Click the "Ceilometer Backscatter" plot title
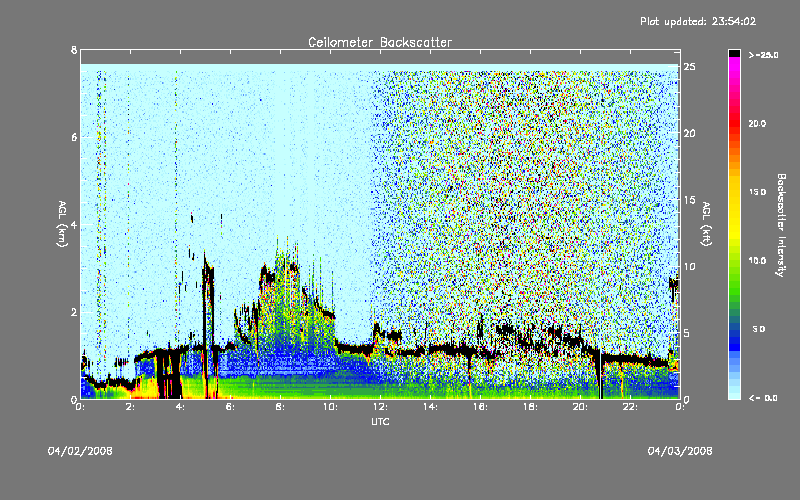This screenshot has height=500, width=800. [x=380, y=42]
